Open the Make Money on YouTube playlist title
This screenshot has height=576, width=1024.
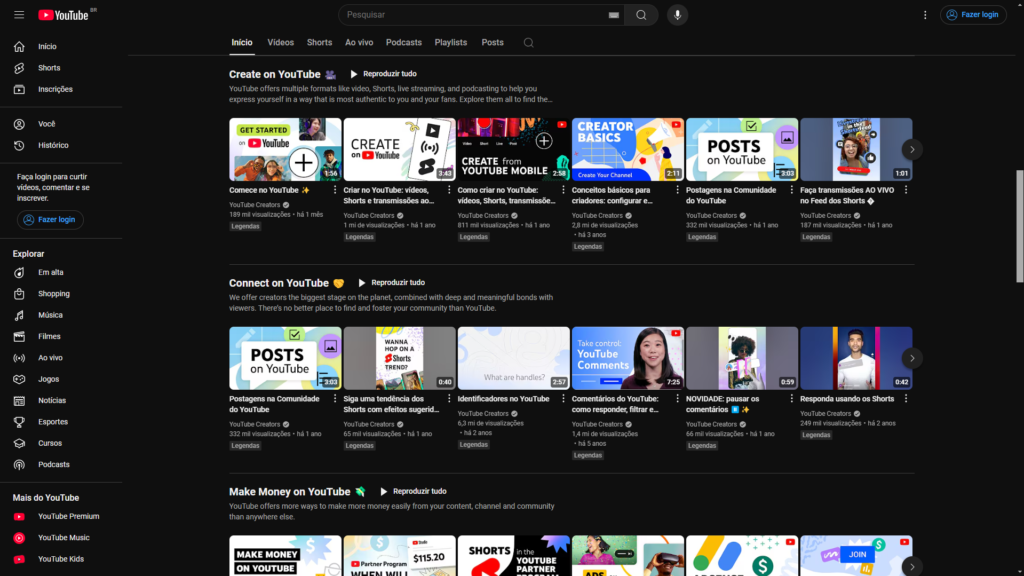coord(289,492)
